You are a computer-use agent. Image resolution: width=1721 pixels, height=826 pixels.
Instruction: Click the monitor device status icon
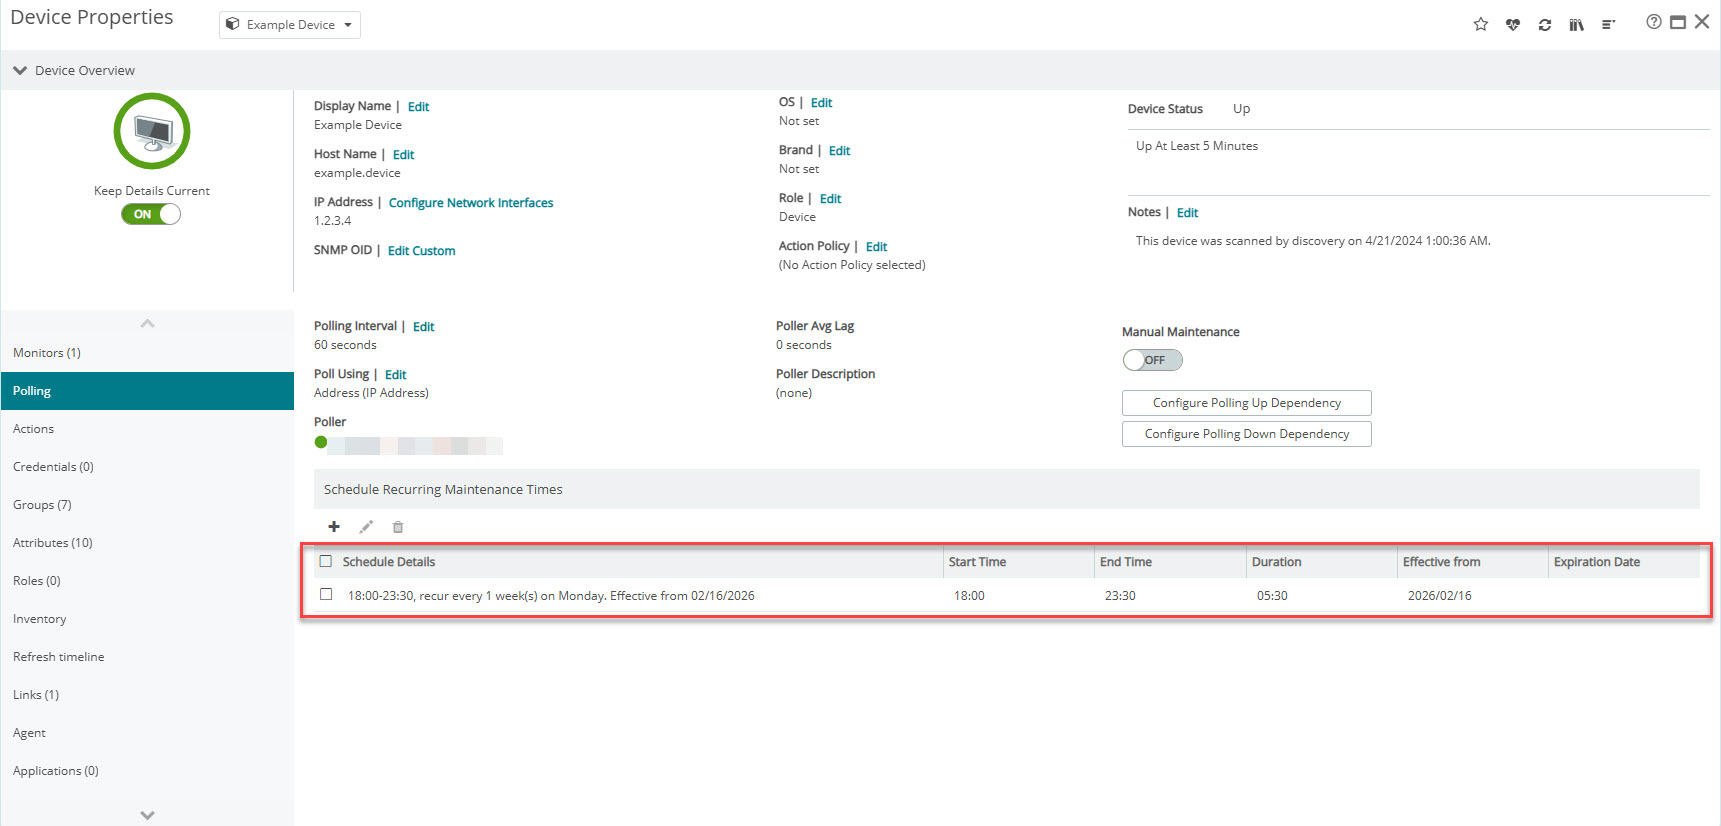coord(152,131)
